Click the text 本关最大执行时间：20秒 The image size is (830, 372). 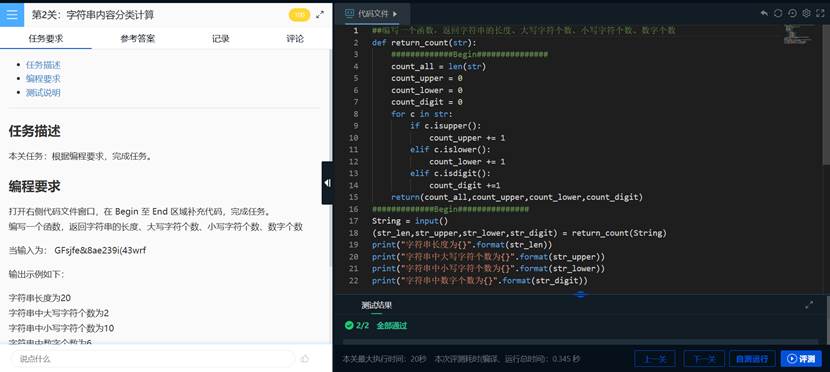pyautogui.click(x=384, y=359)
